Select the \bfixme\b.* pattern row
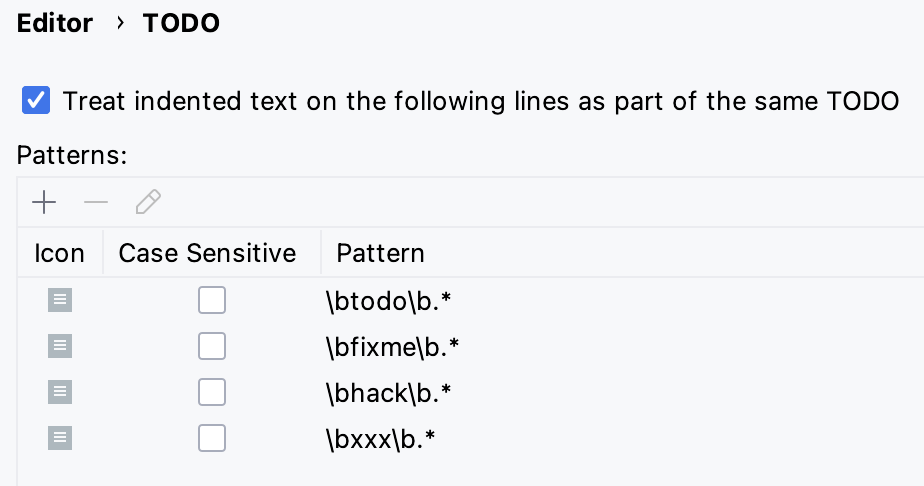Viewport: 924px width, 486px height. coord(392,347)
